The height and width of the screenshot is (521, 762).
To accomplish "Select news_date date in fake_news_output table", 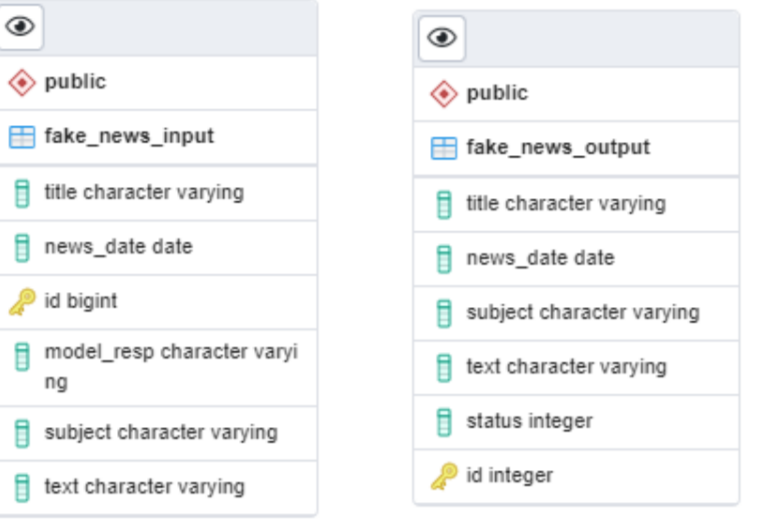I will [x=540, y=258].
